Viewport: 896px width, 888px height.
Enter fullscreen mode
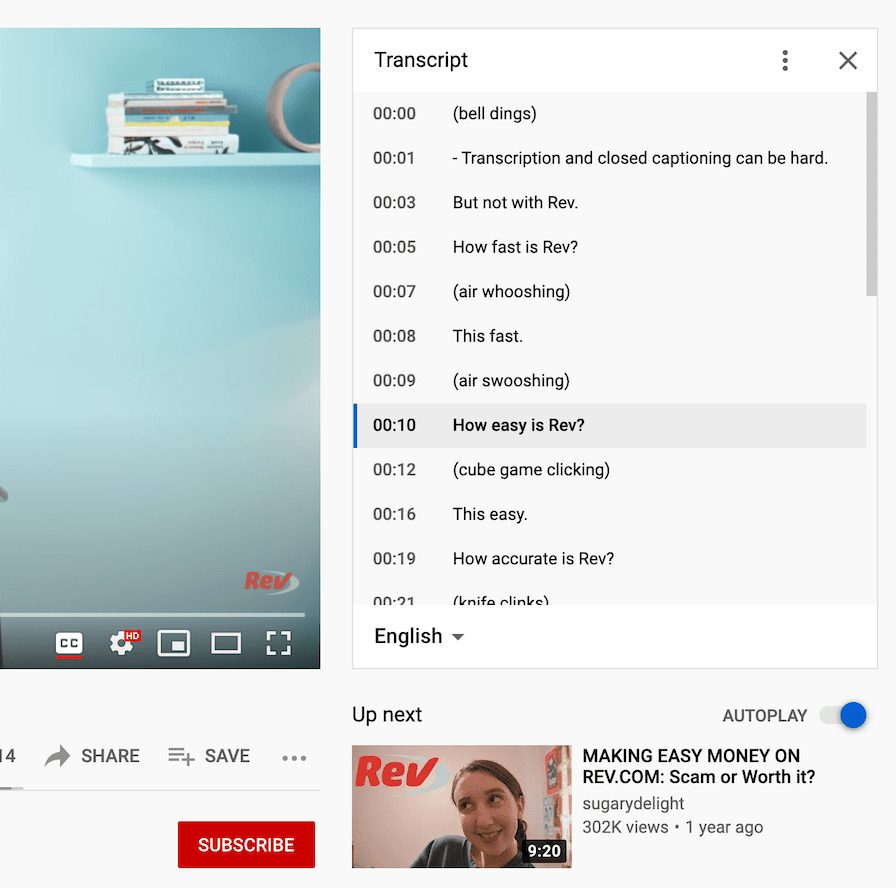(278, 643)
